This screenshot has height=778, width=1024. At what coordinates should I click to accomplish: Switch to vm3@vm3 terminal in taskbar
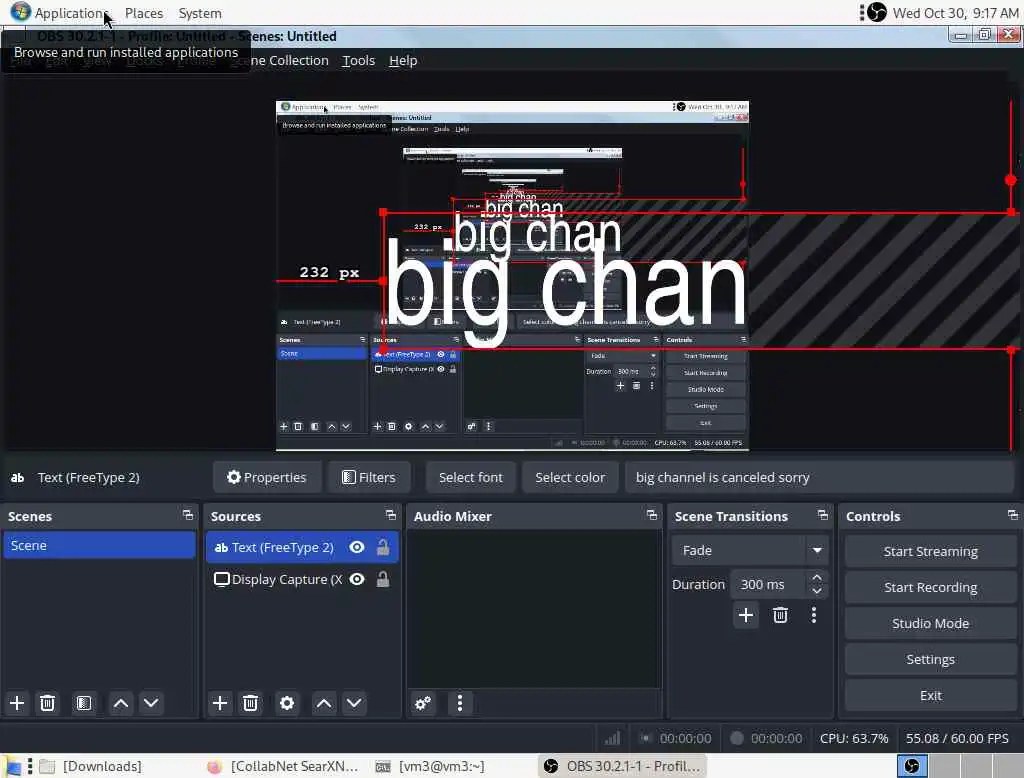(x=430, y=766)
